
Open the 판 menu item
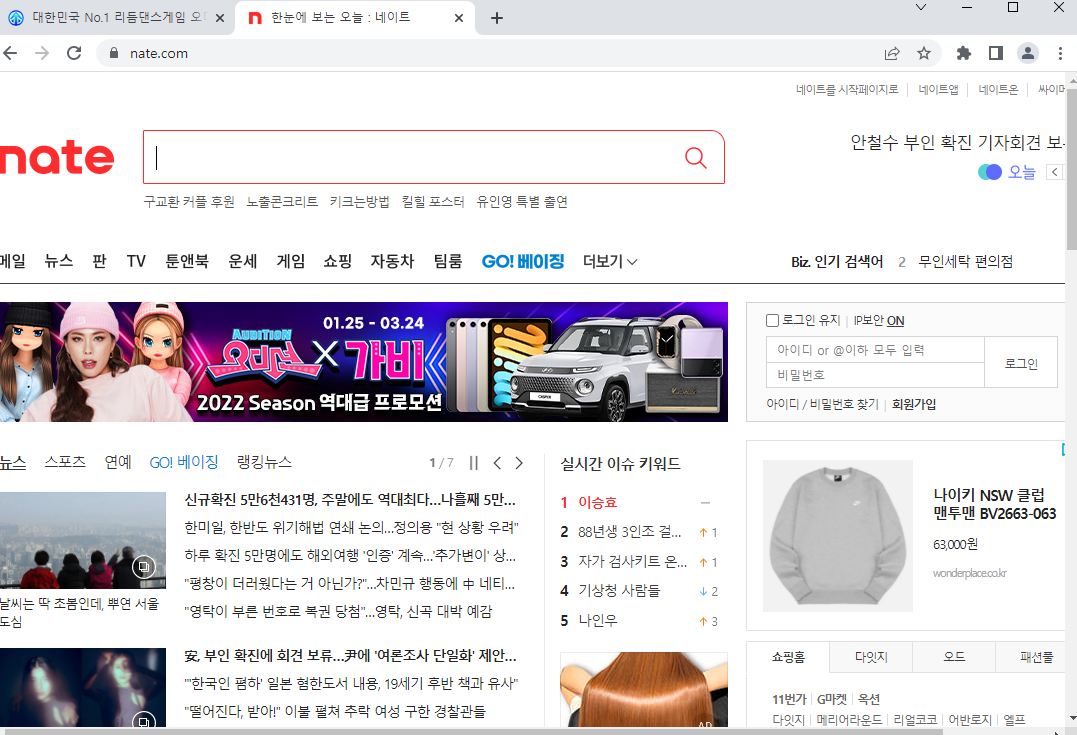100,261
